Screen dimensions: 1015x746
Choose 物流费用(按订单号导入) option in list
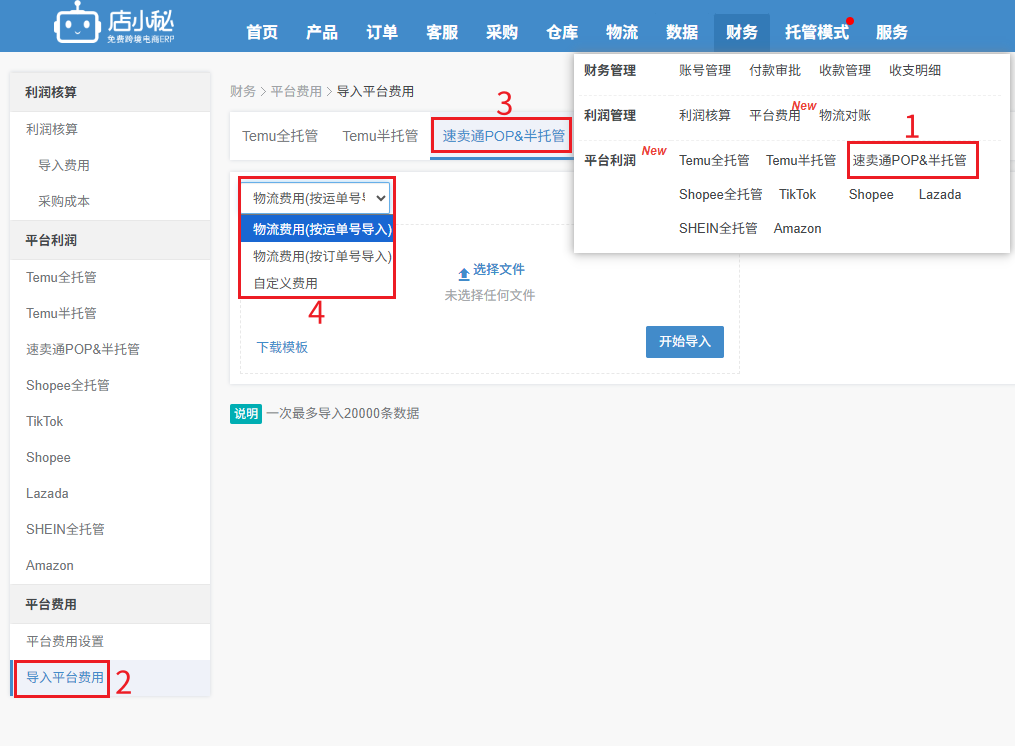pos(317,256)
